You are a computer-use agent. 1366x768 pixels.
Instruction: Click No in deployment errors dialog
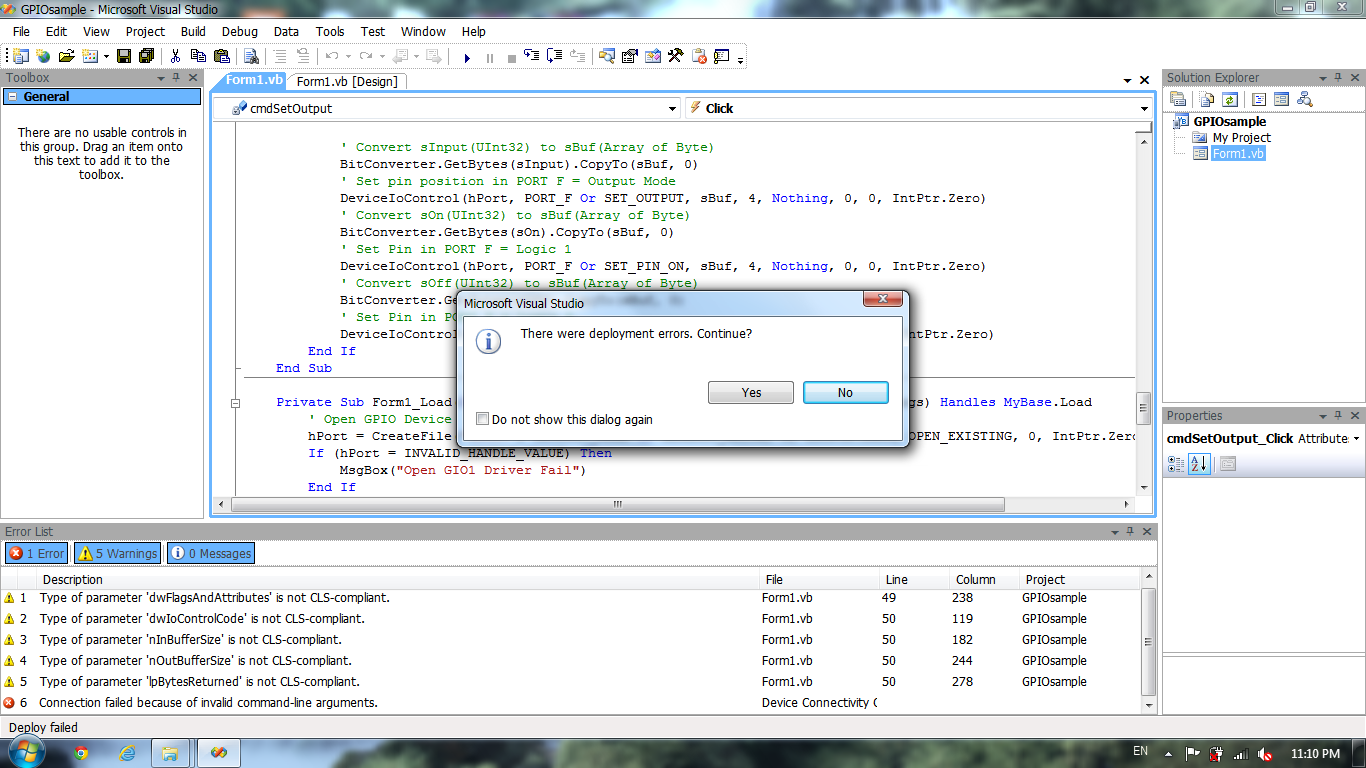click(x=845, y=393)
